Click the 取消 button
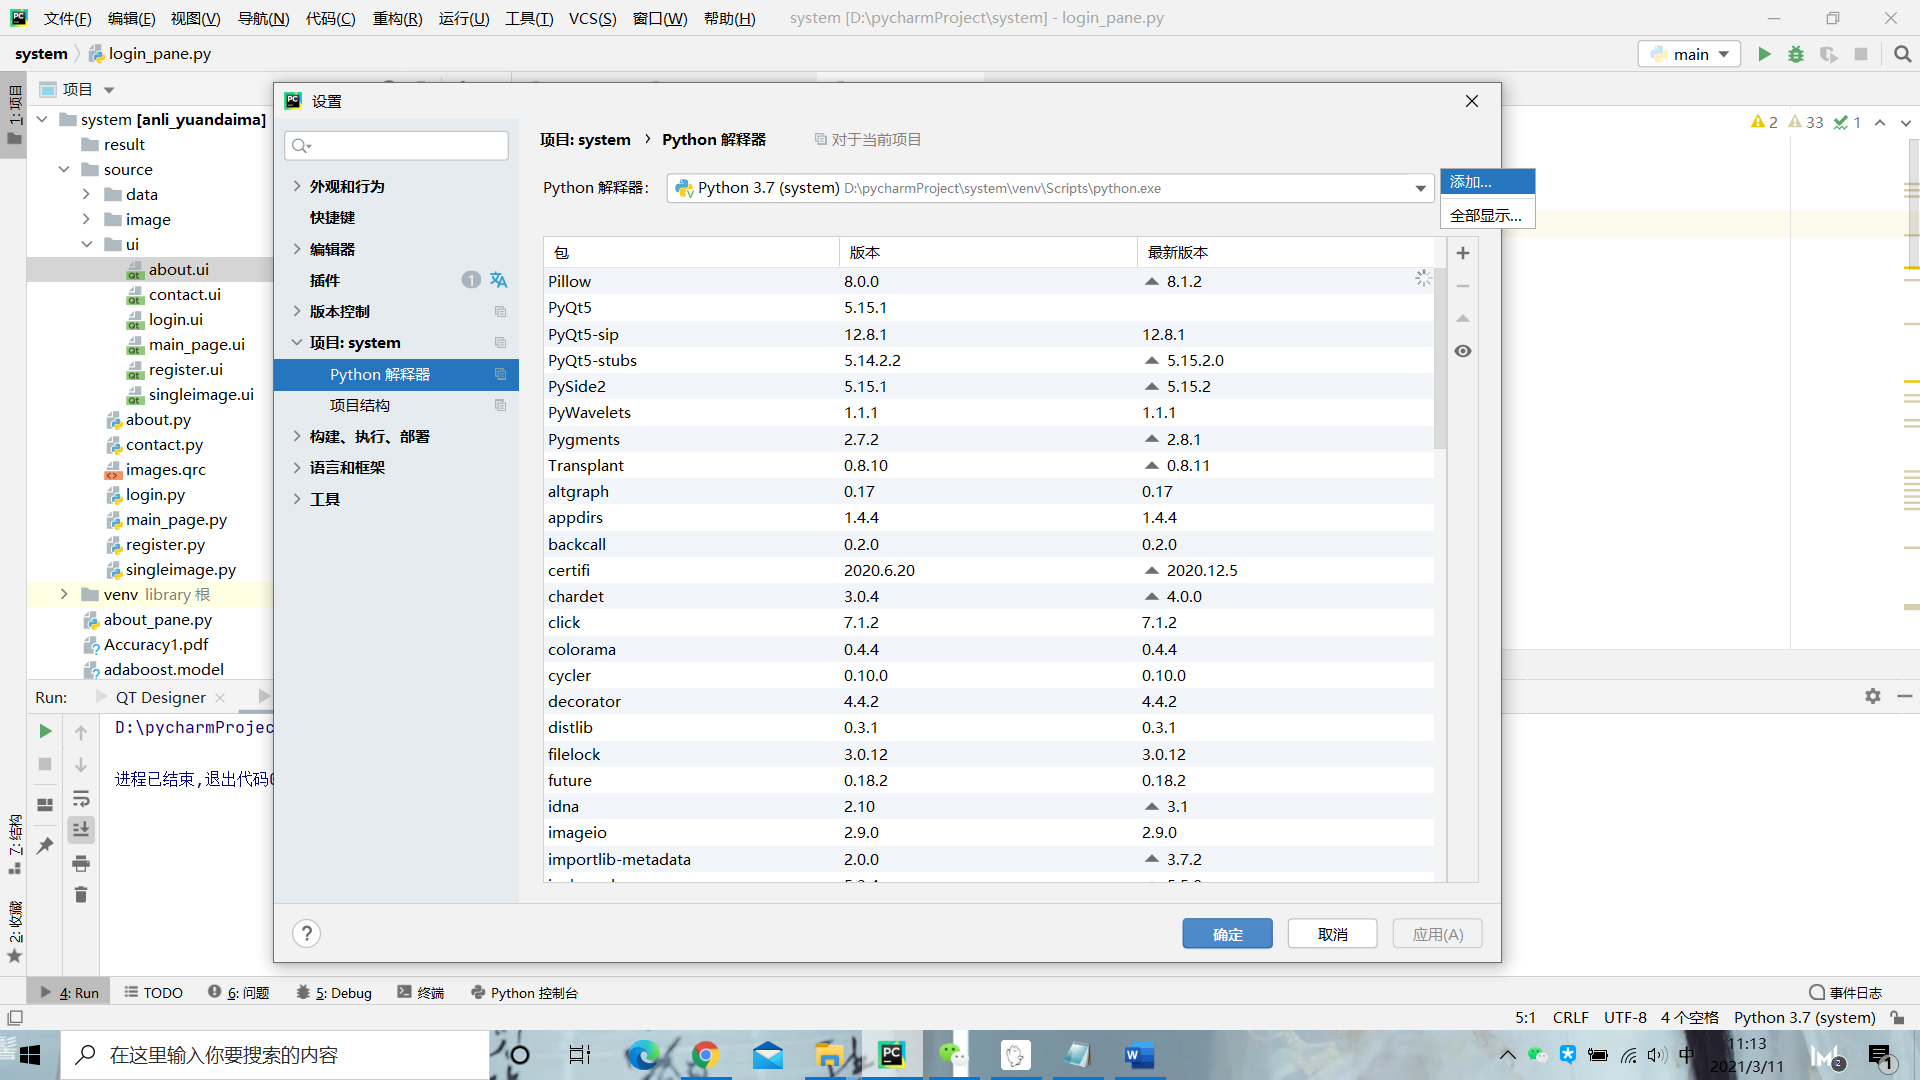1920x1080 pixels. click(x=1332, y=933)
